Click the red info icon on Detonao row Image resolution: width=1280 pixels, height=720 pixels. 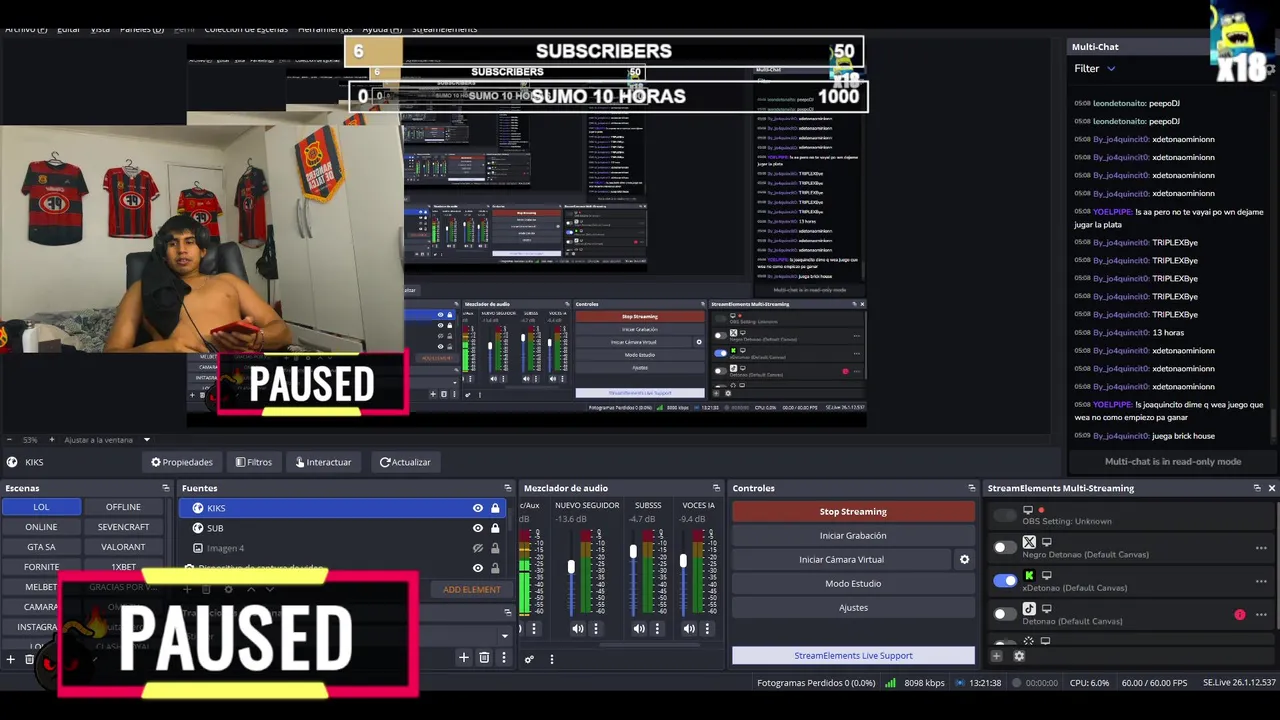tap(1240, 614)
